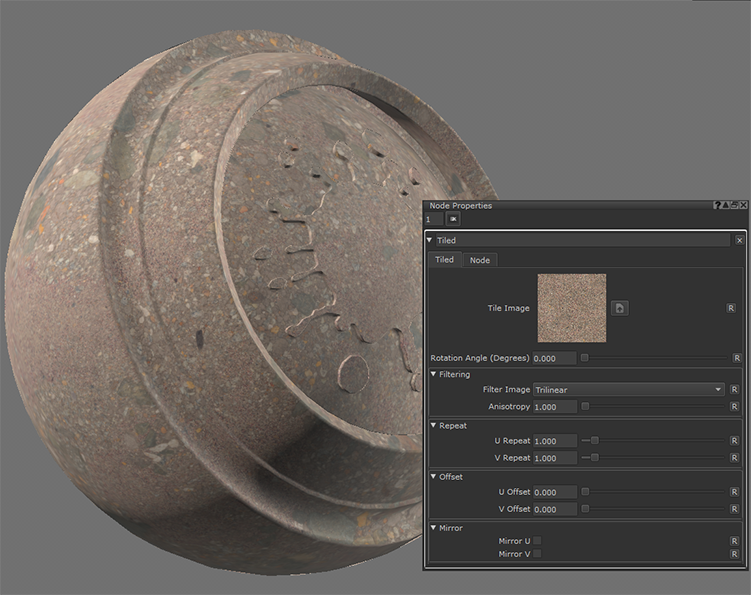Click the Anisotropy slider handle
This screenshot has height=595, width=751.
pos(585,407)
